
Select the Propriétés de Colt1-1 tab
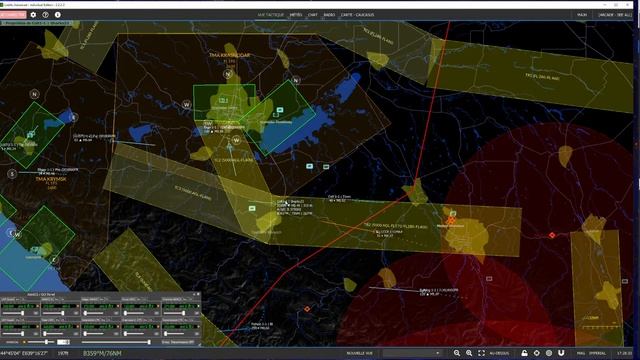tap(37, 23)
